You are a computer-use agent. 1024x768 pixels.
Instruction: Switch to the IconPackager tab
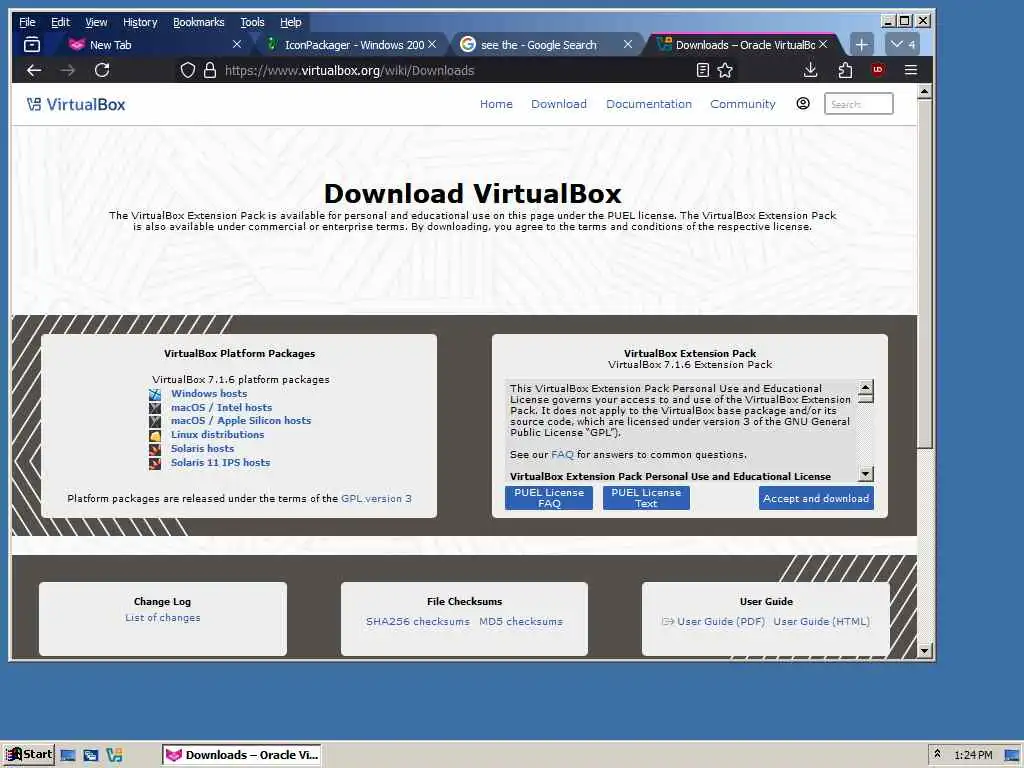[351, 44]
